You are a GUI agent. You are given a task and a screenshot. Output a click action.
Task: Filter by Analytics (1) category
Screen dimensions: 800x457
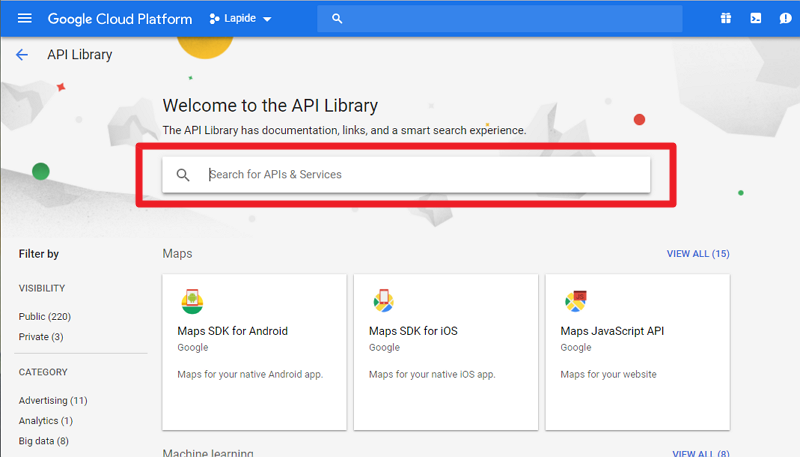click(46, 421)
